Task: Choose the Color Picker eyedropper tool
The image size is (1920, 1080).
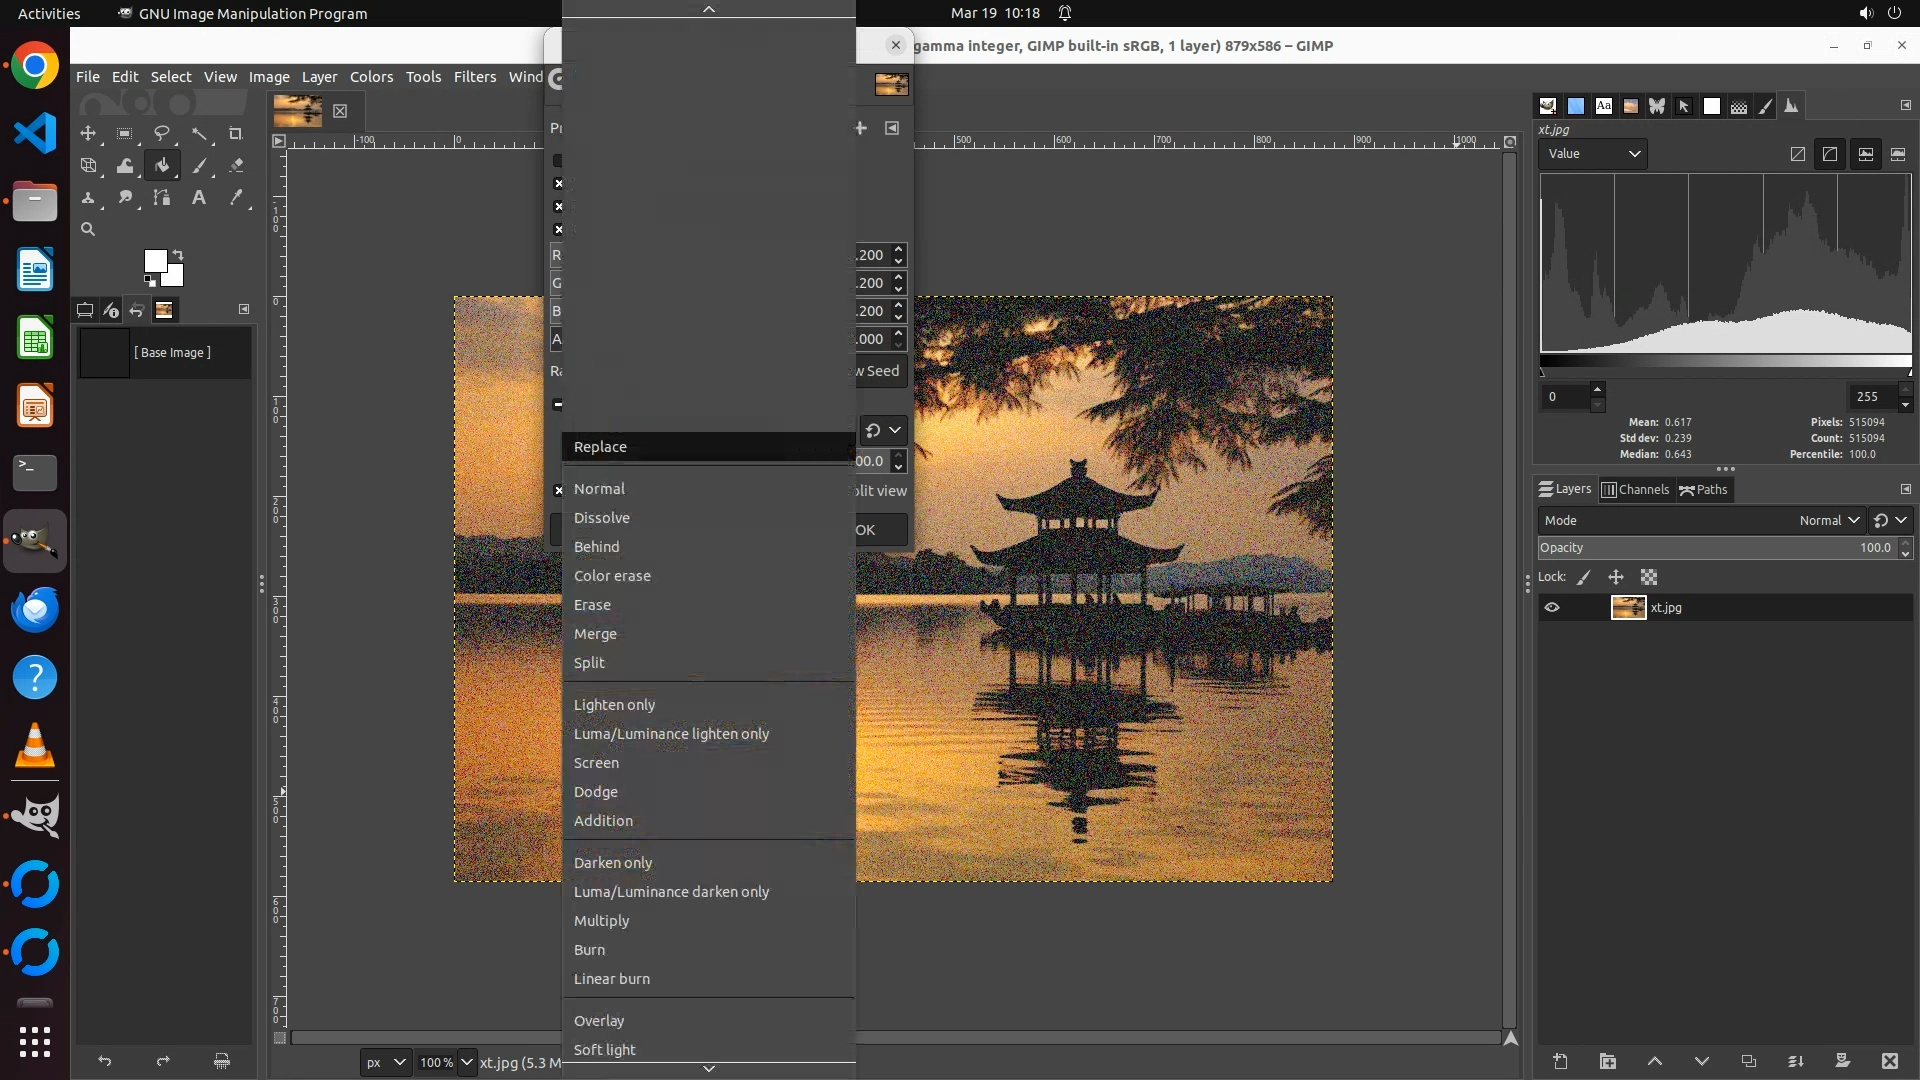Action: point(236,198)
